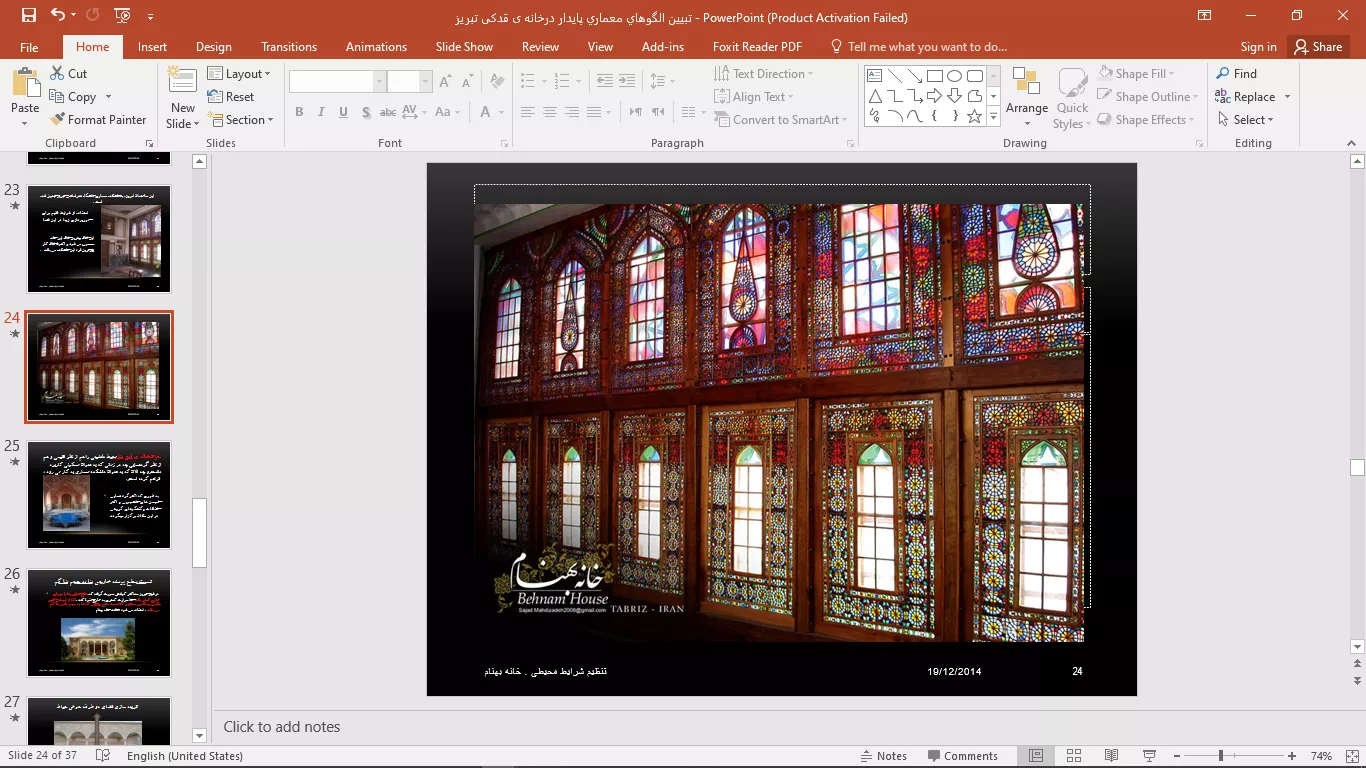Open the Slide Show tab

click(464, 46)
